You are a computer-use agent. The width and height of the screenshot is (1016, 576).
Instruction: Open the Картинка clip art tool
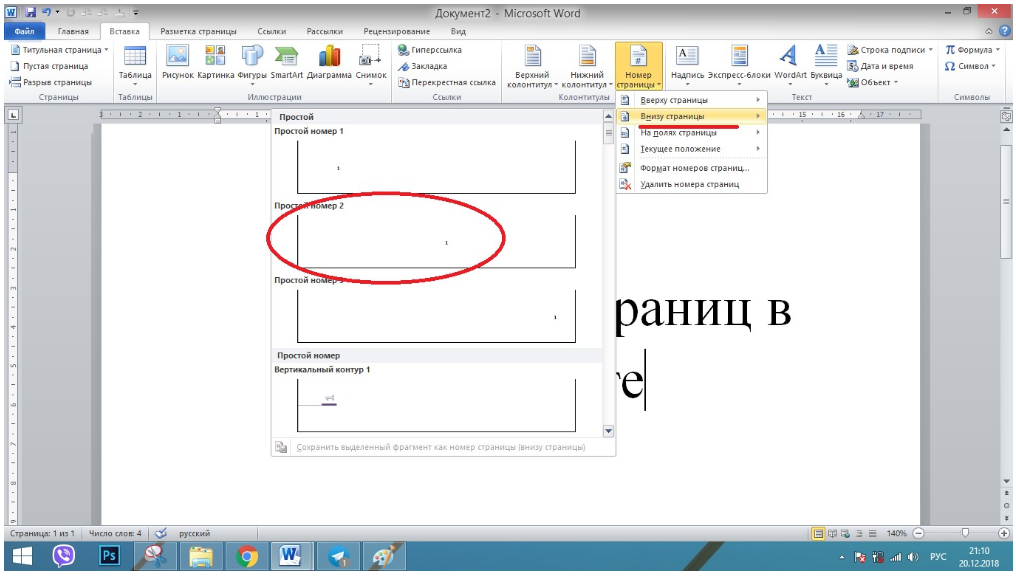coord(215,63)
